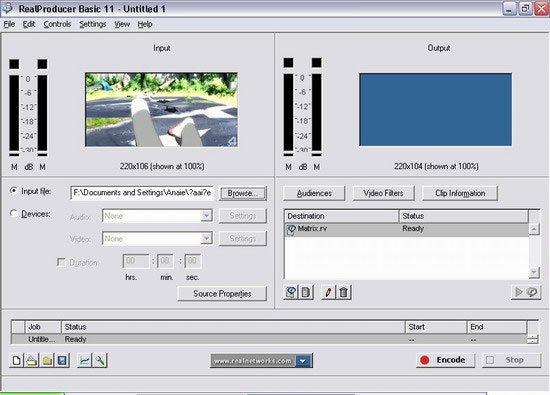Click the Status column header in destination list
Viewport: 550px width, 395px height.
[464, 216]
